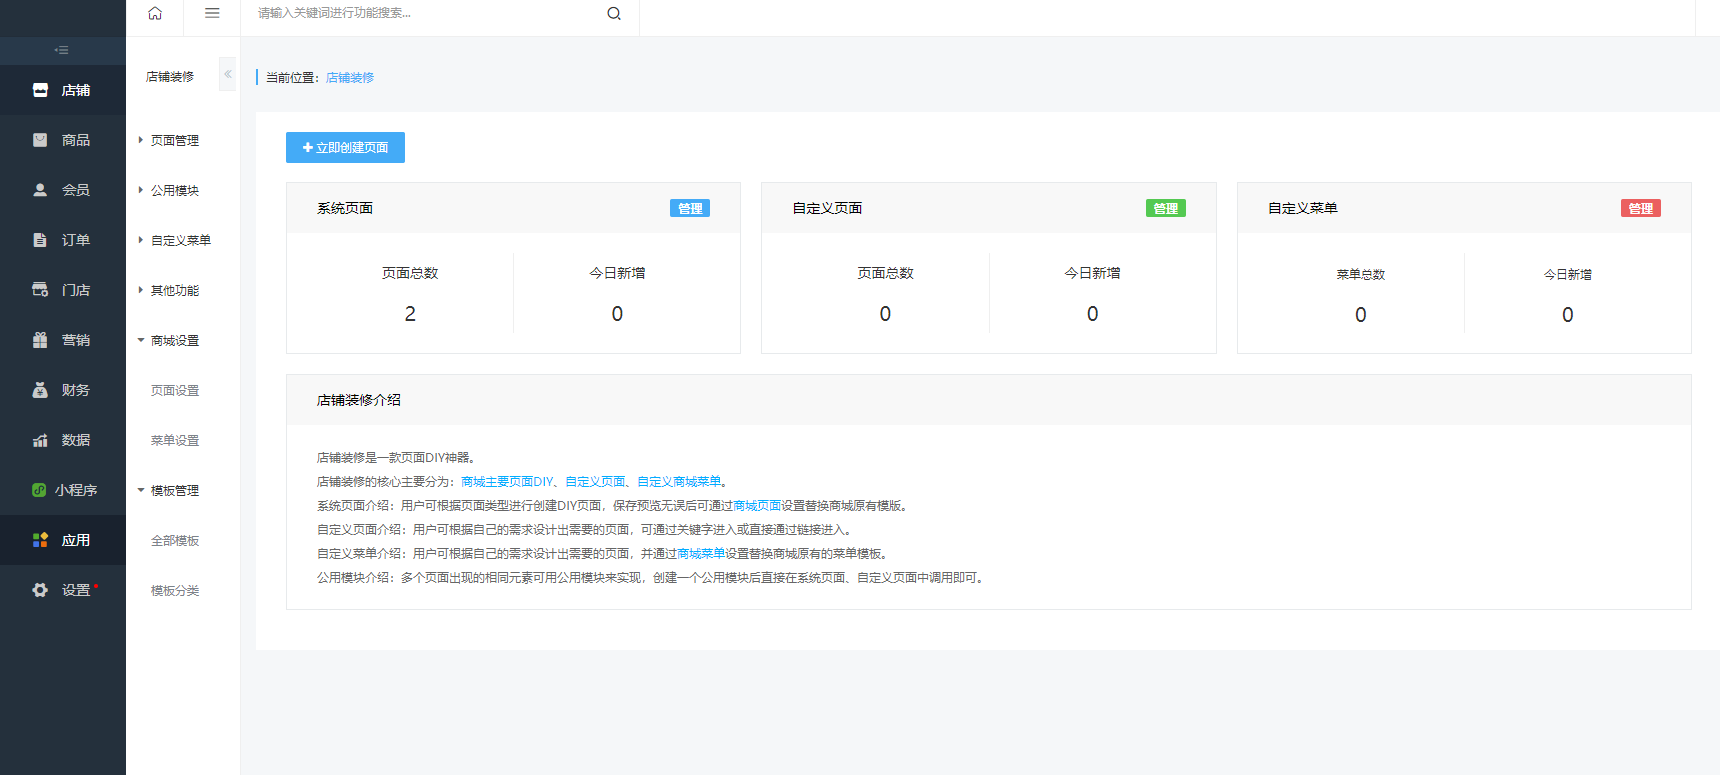
Task: Select 页面设置 submenu item
Action: [175, 391]
